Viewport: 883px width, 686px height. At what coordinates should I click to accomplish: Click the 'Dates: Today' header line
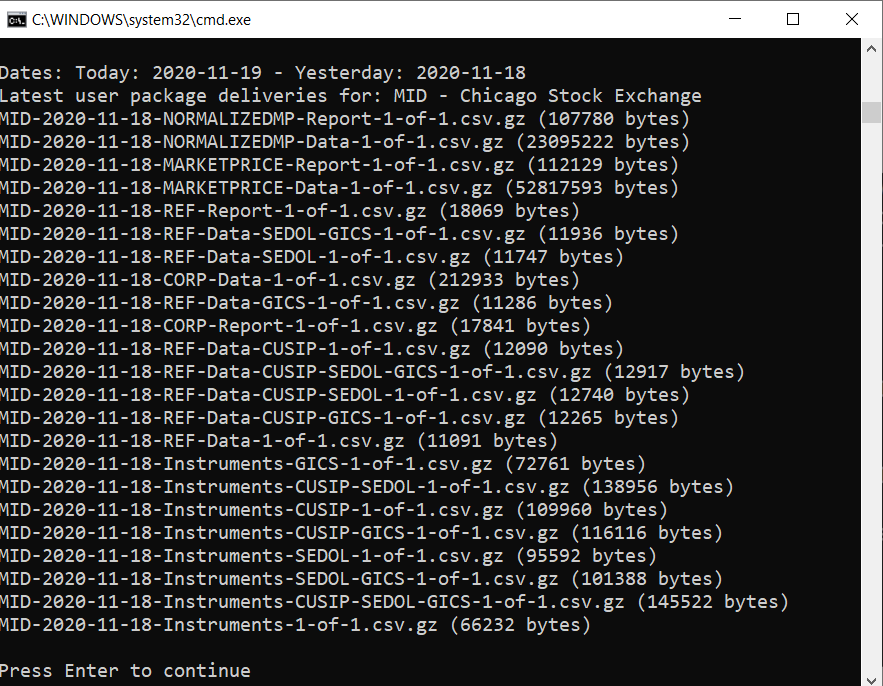click(x=262, y=73)
